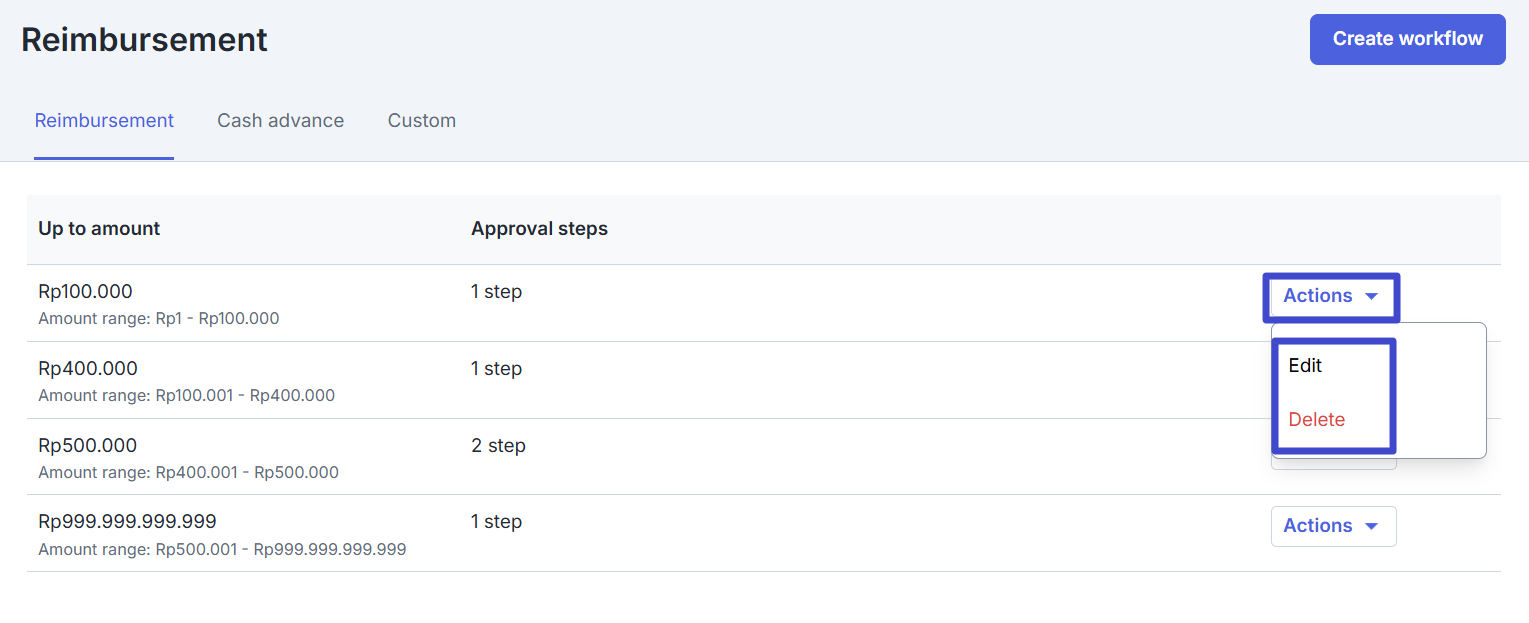This screenshot has height=623, width=1529.
Task: Open the Custom tab
Action: click(421, 121)
